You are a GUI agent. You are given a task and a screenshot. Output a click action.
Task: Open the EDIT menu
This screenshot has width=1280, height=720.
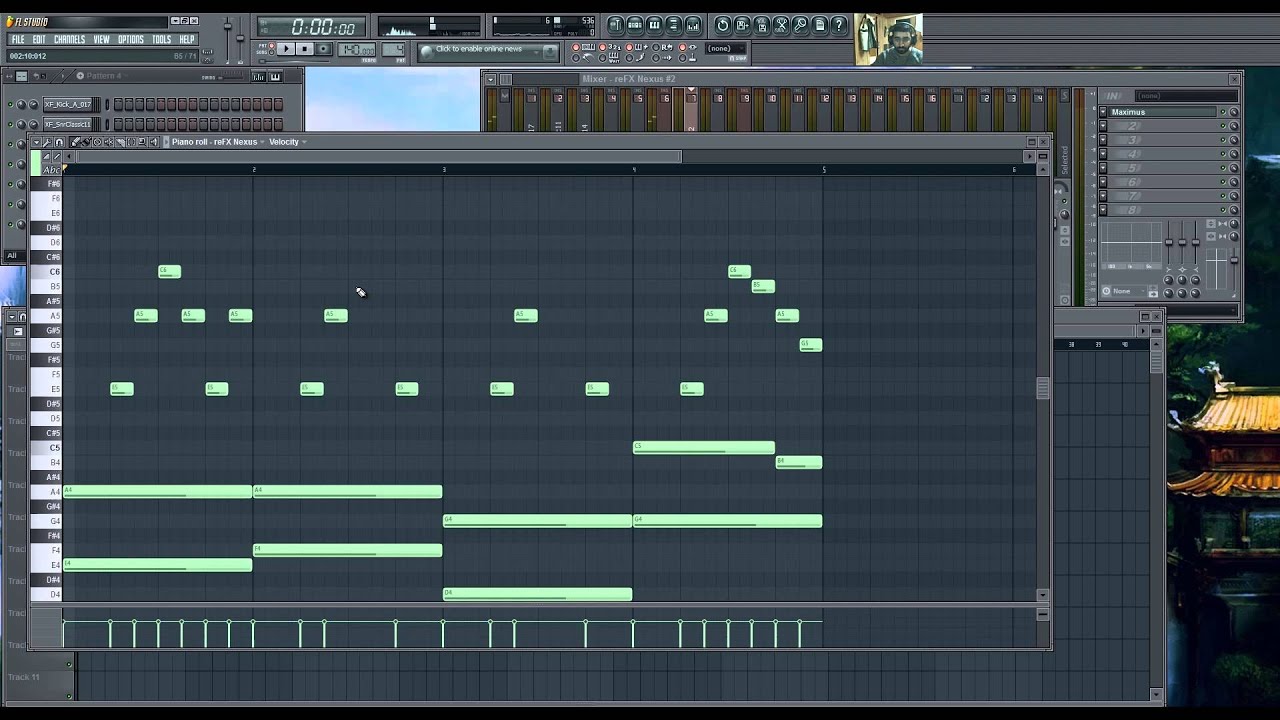[x=39, y=40]
